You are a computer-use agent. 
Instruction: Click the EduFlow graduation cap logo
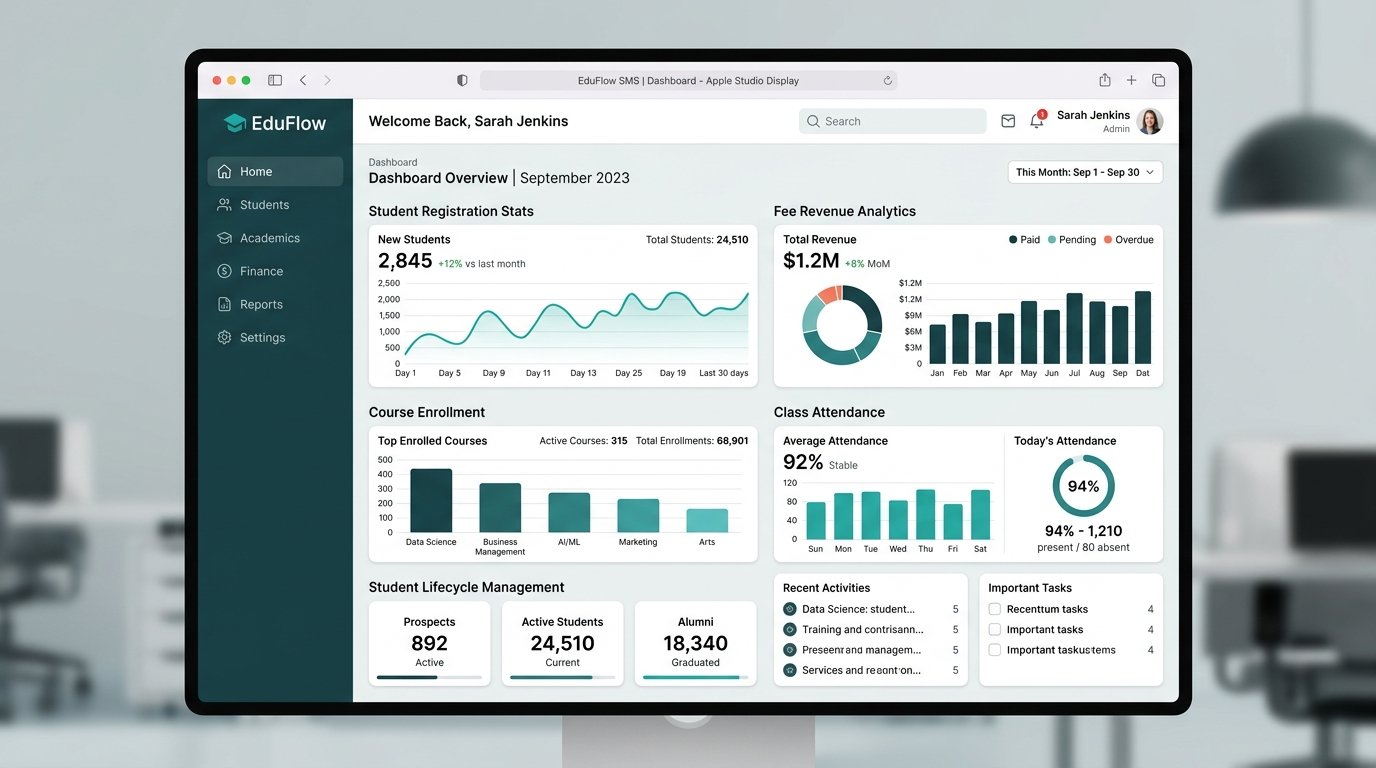tap(234, 123)
